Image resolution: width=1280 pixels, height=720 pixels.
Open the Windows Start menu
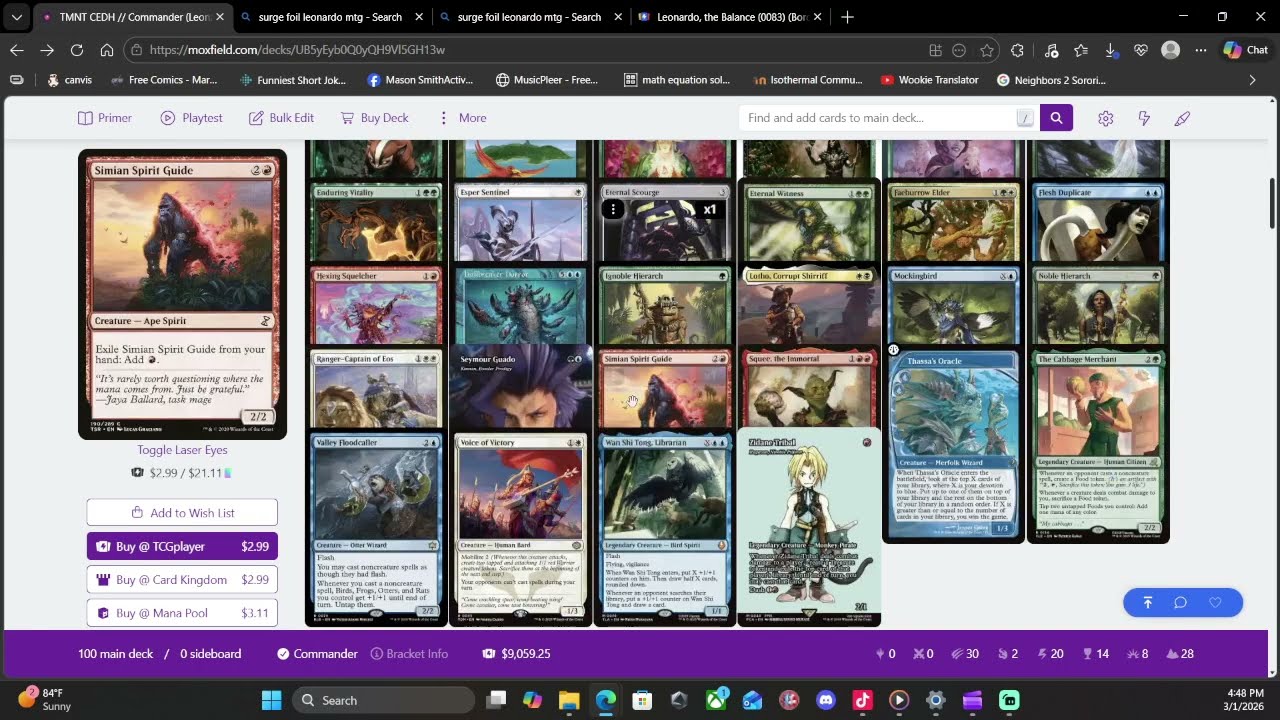[x=272, y=700]
